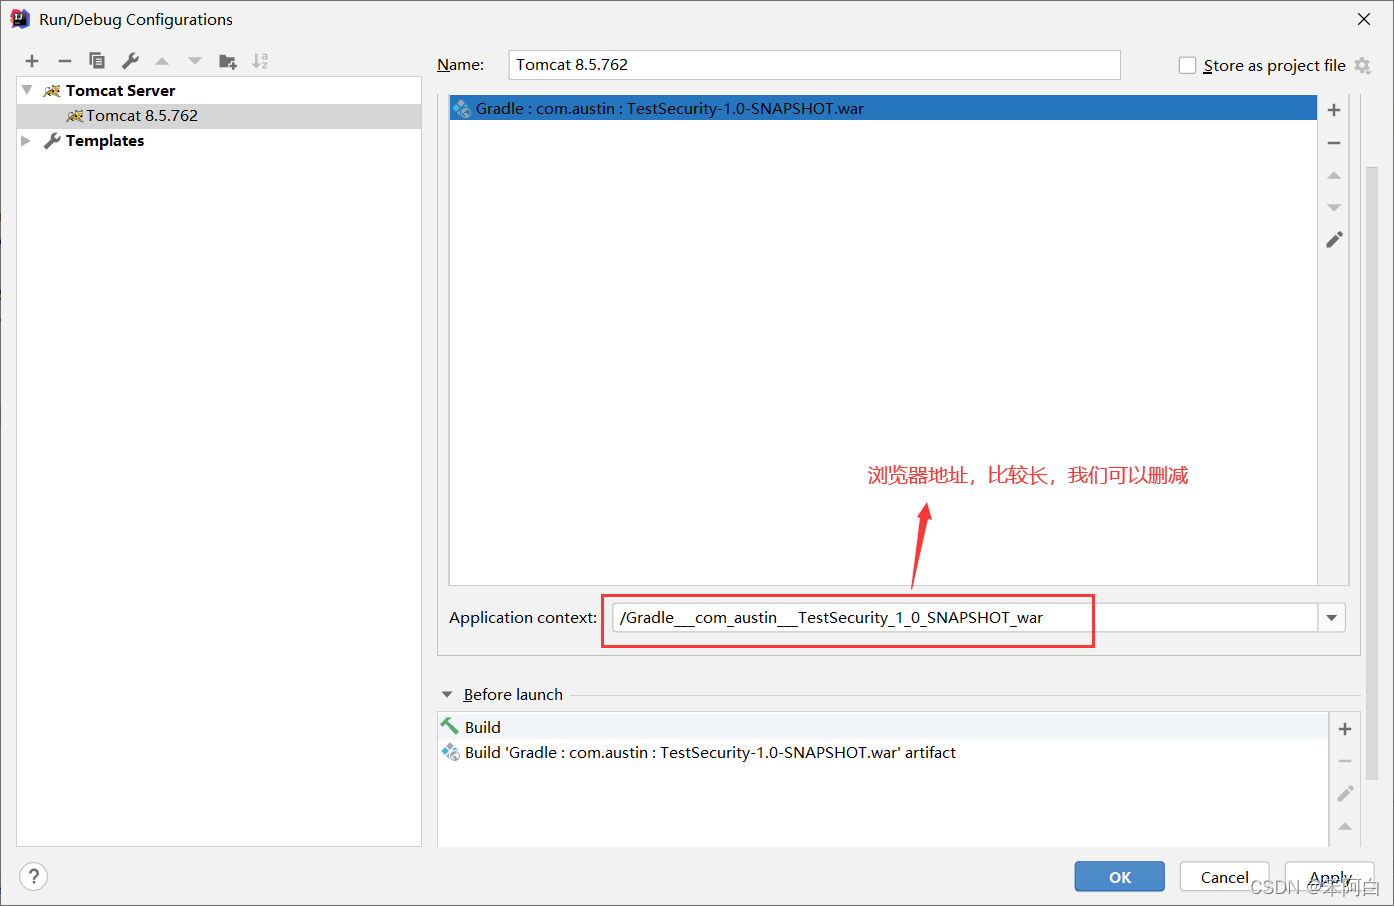Select Gradle TestSecurity-1.0-SNAPSHOT.war deployment row
The height and width of the screenshot is (906, 1394).
pos(883,108)
